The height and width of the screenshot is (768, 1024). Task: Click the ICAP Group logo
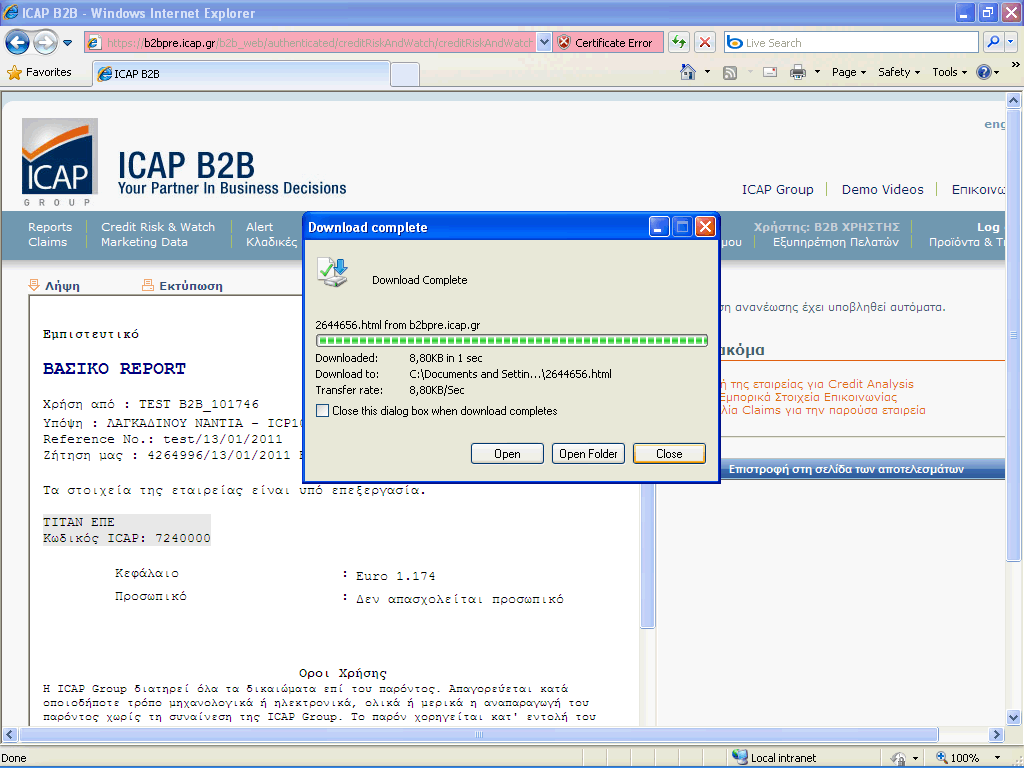59,161
